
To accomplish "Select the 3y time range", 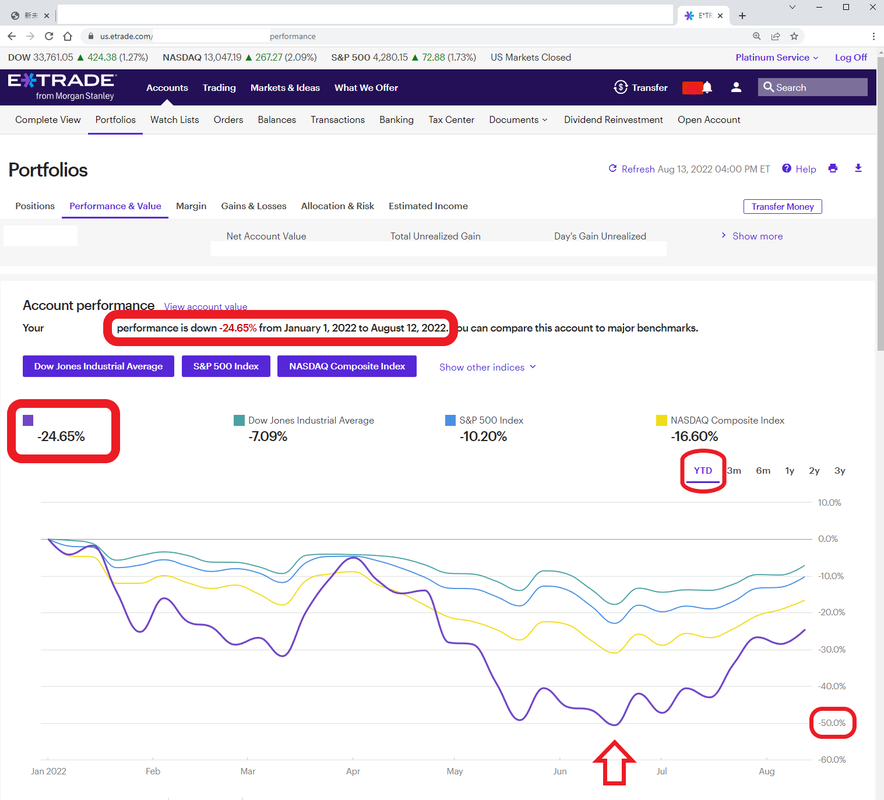I will 839,470.
